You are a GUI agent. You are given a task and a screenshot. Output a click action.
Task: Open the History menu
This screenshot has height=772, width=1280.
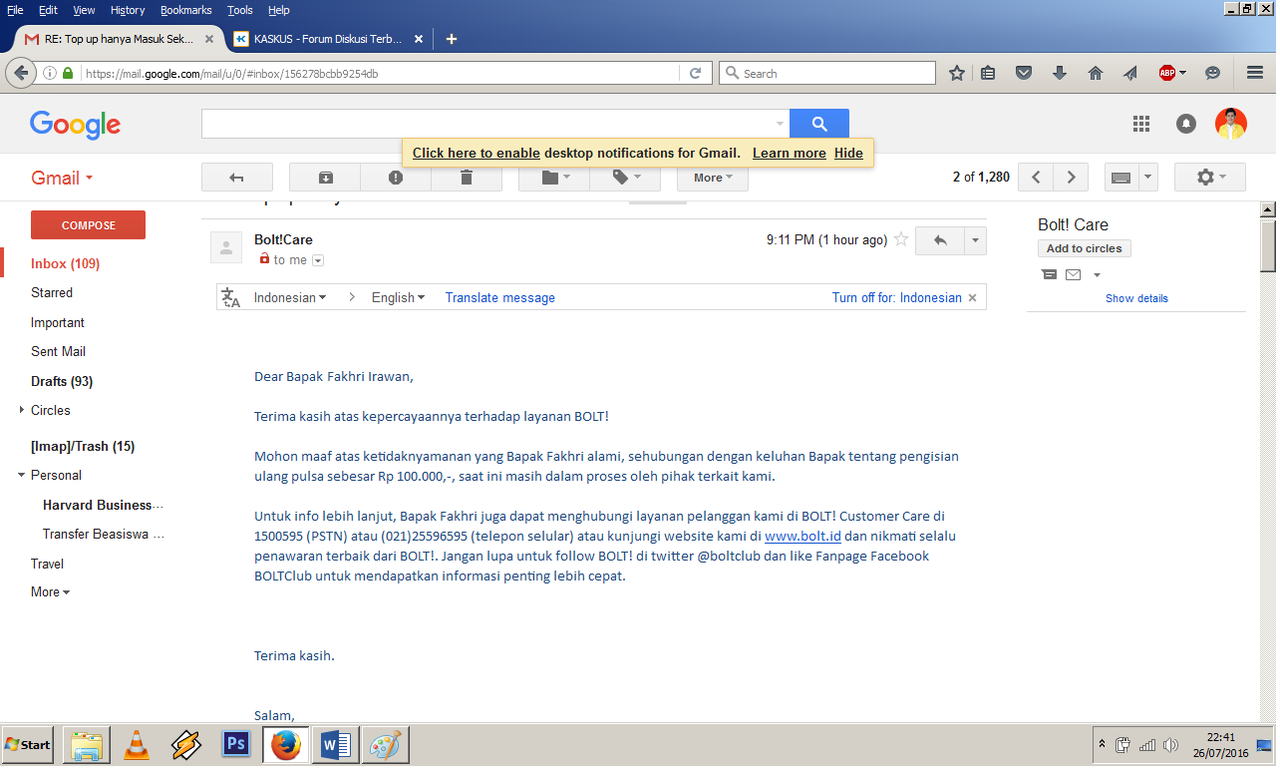click(x=128, y=10)
